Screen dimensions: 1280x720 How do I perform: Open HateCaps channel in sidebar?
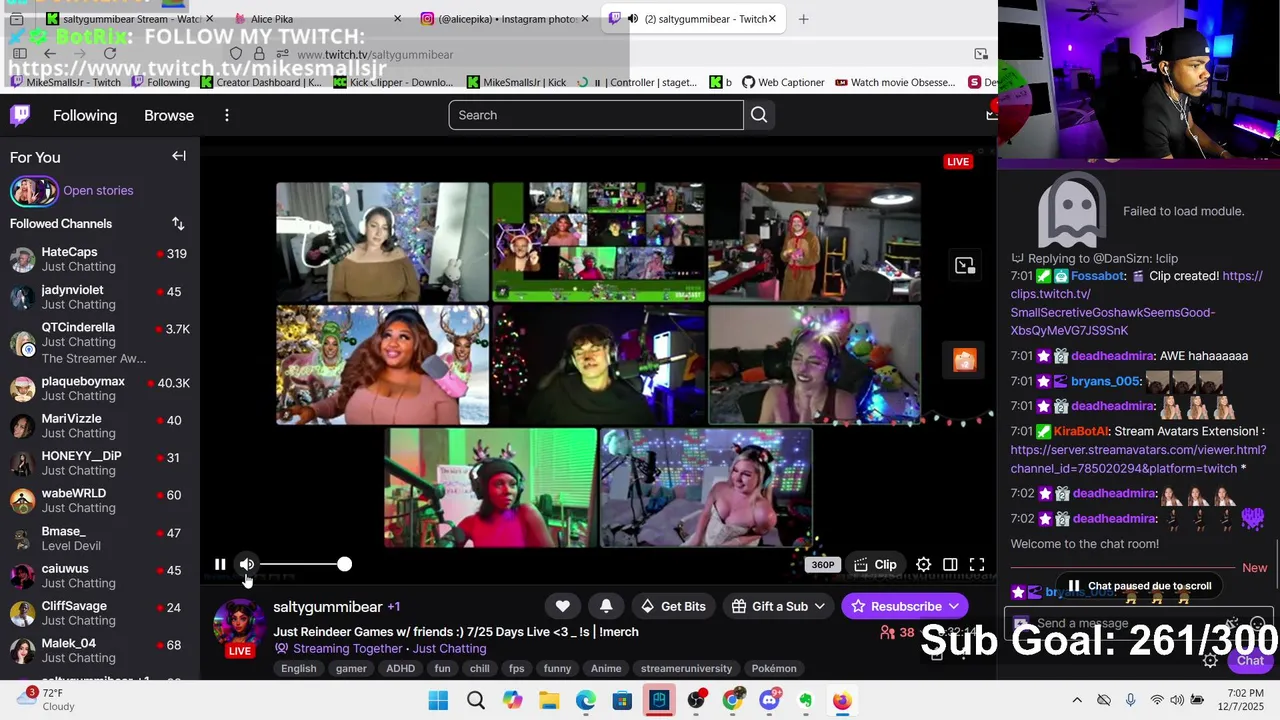coord(100,259)
